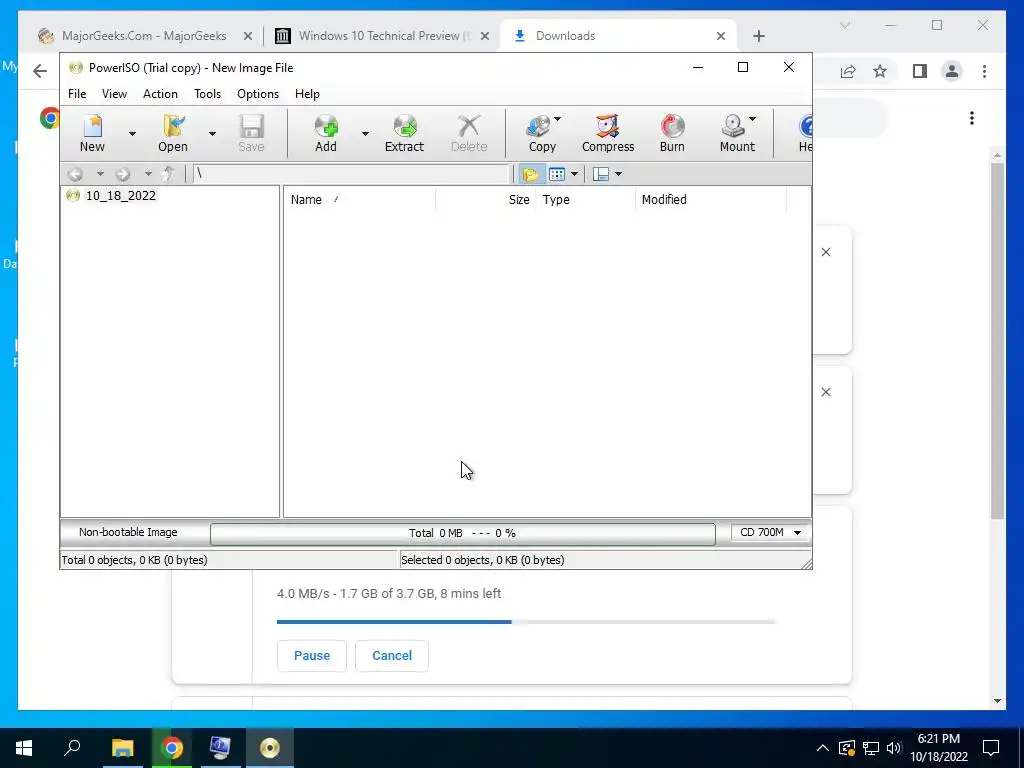Open the Help menu
Screen dimensions: 1024x768
(x=307, y=94)
